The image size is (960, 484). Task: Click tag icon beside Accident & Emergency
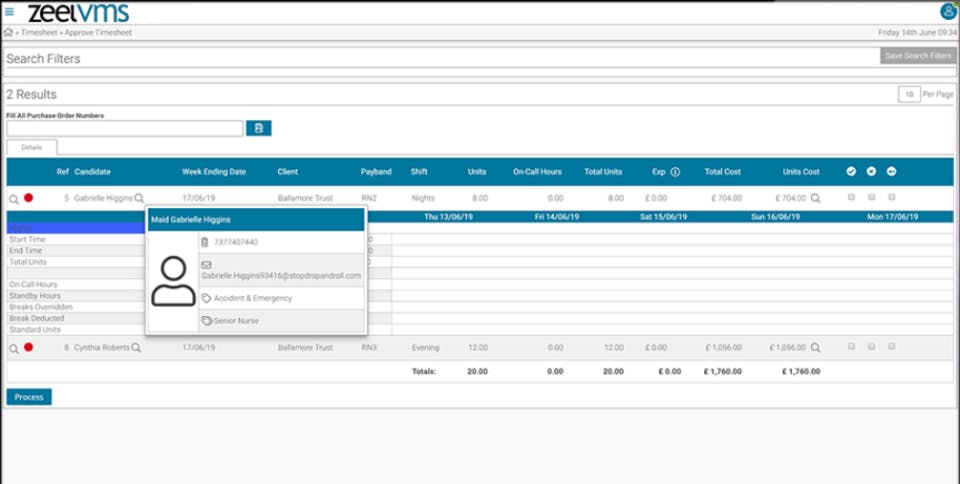(206, 299)
